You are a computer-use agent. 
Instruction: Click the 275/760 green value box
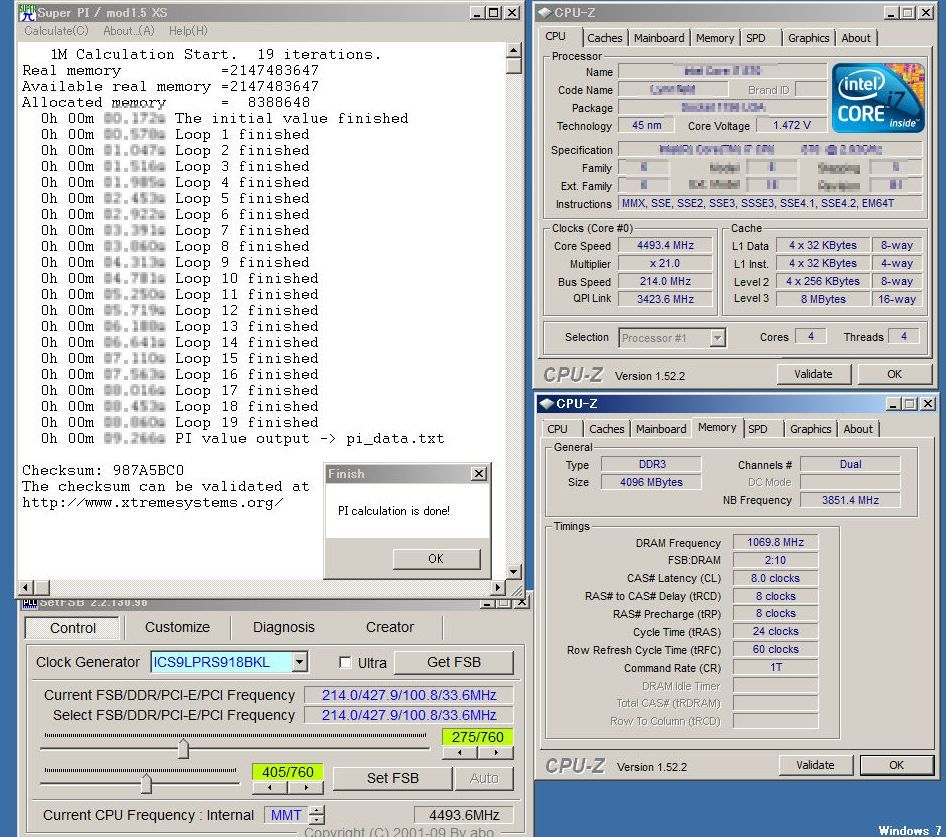tap(477, 737)
